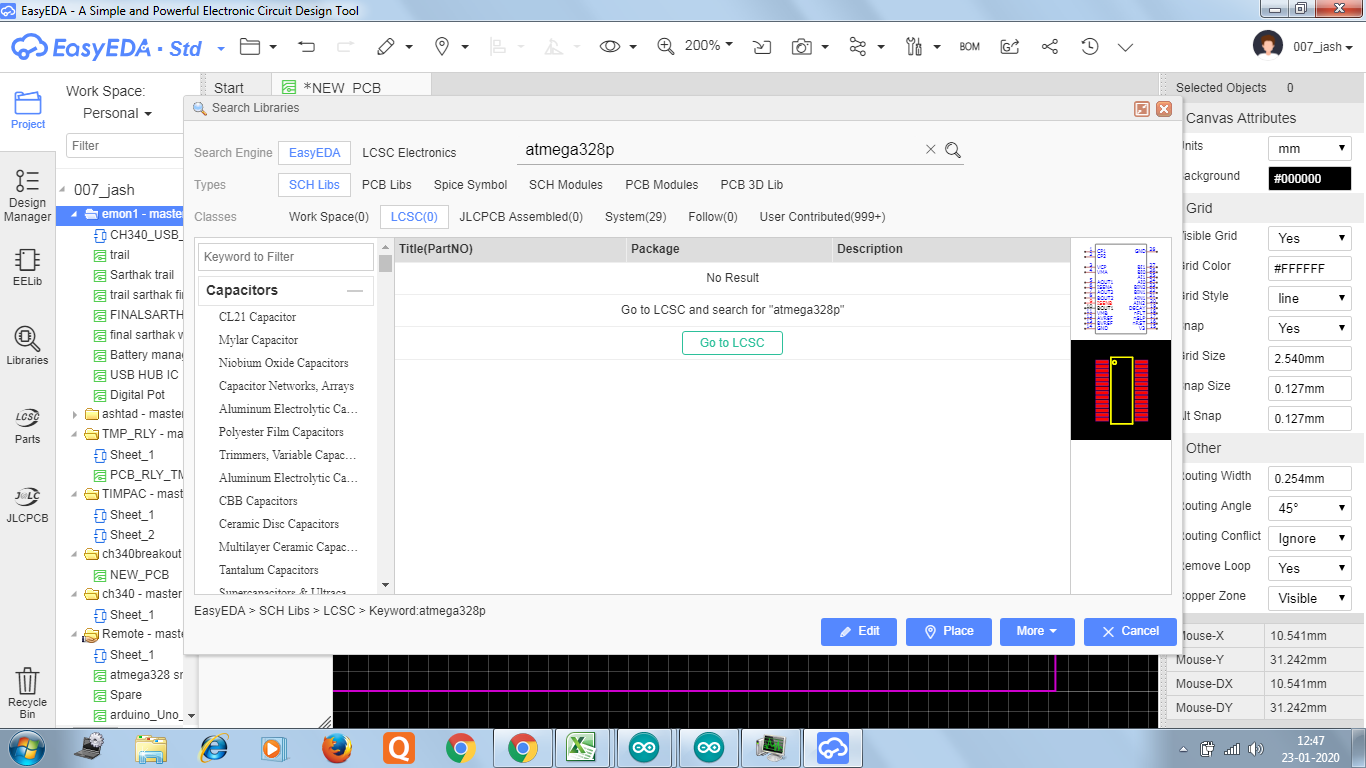Click the Go to LCSC button

tap(732, 343)
